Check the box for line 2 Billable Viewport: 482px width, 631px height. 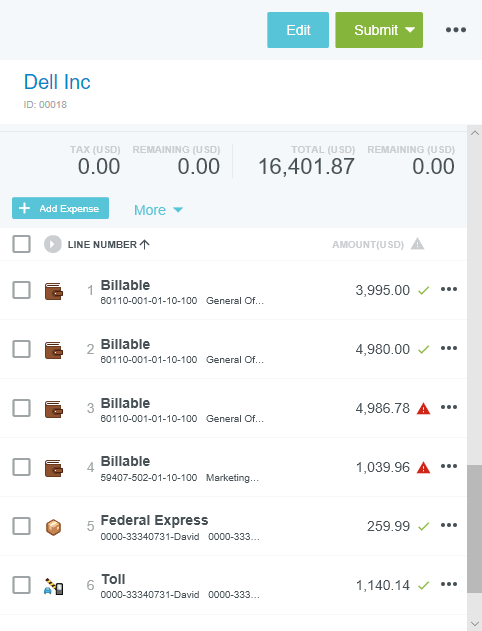click(21, 349)
